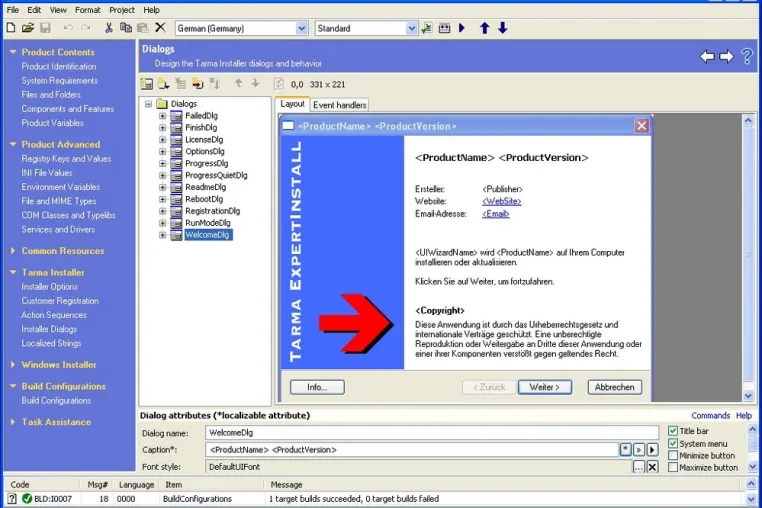Expand the Task Assistance section
The image size is (762, 508).
[13, 422]
